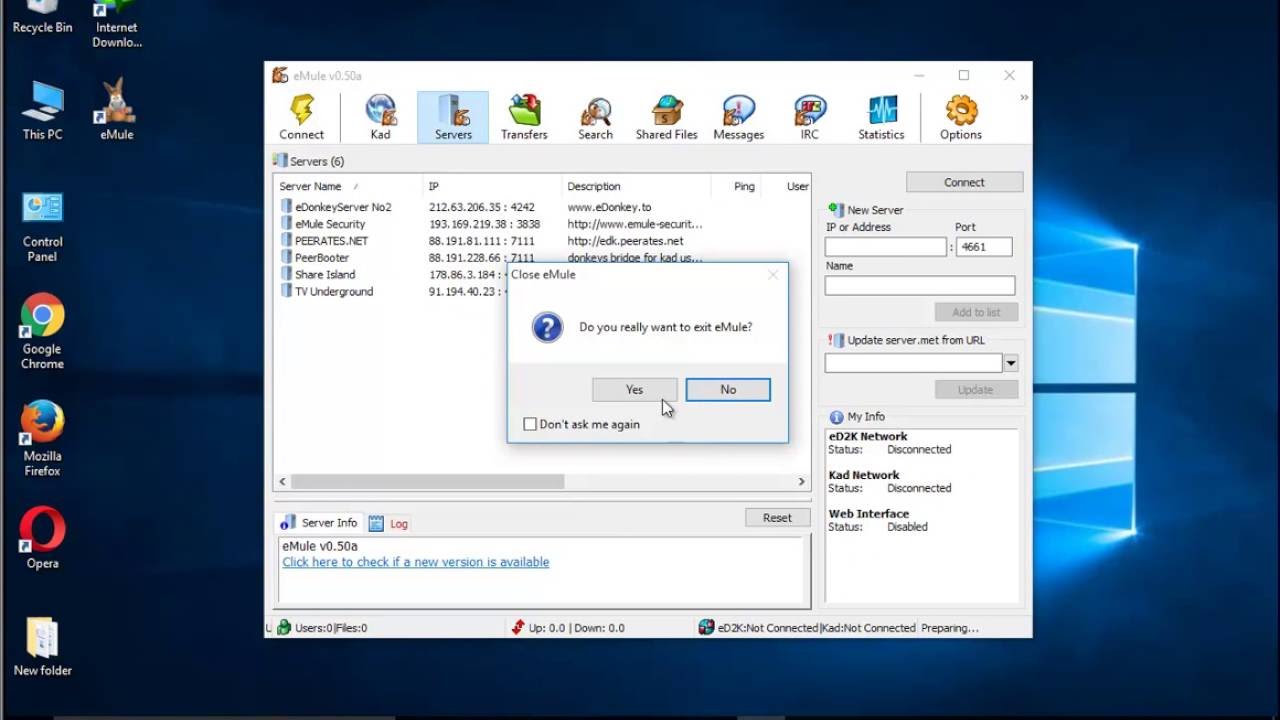Click the Update server.met panel icon
Image resolution: width=1280 pixels, height=720 pixels.
[836, 340]
